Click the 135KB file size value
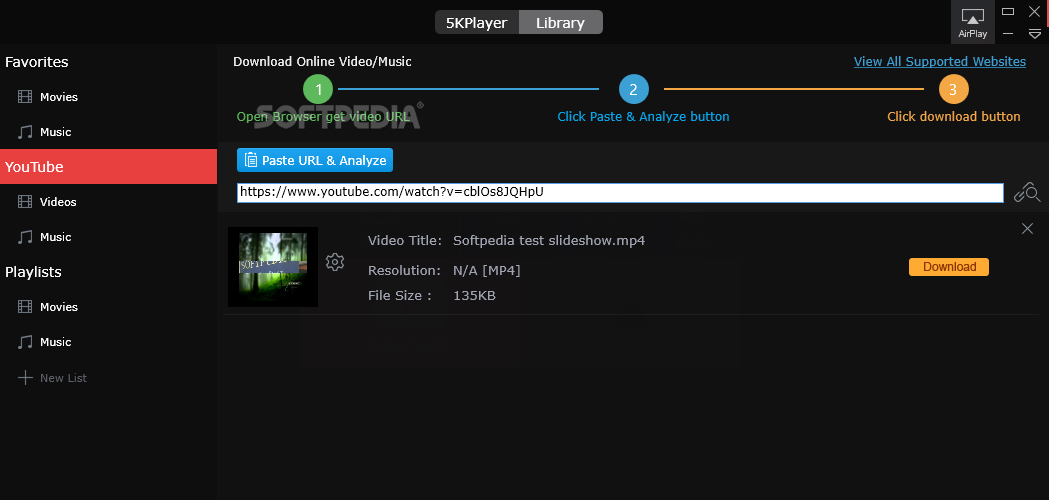Viewport: 1049px width, 500px height. pos(474,295)
